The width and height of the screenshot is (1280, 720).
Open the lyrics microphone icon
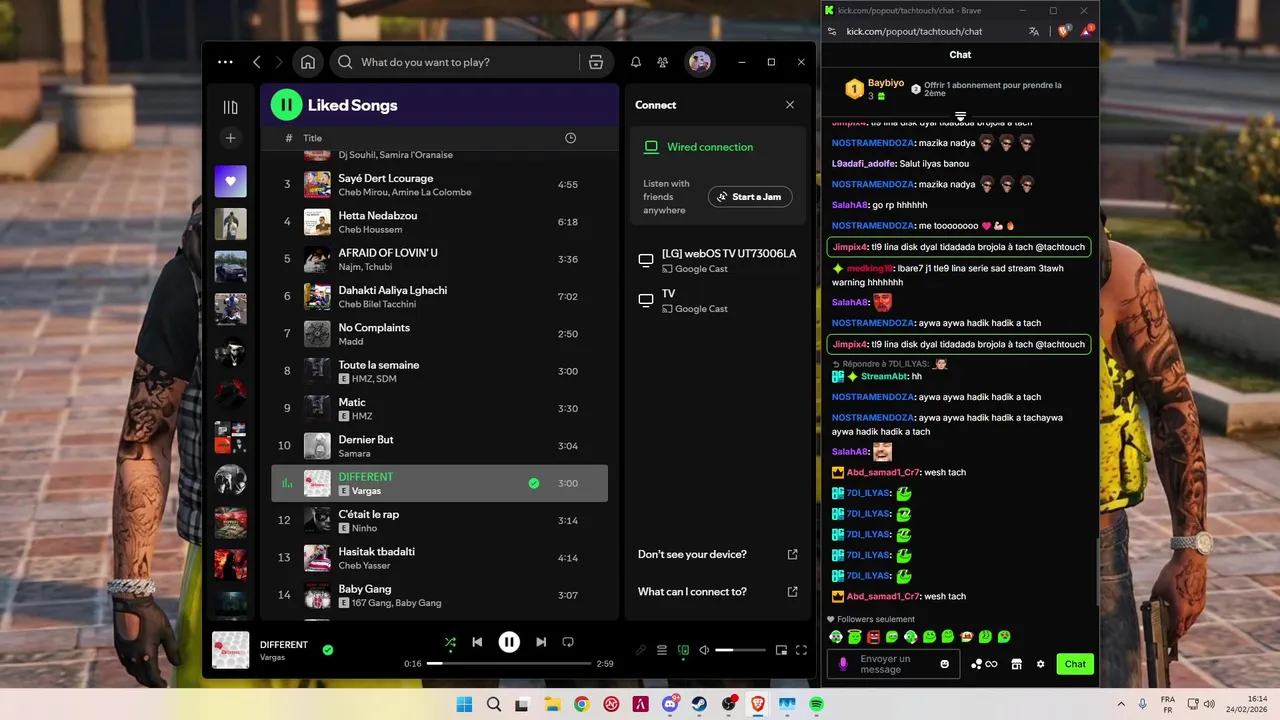click(x=641, y=650)
